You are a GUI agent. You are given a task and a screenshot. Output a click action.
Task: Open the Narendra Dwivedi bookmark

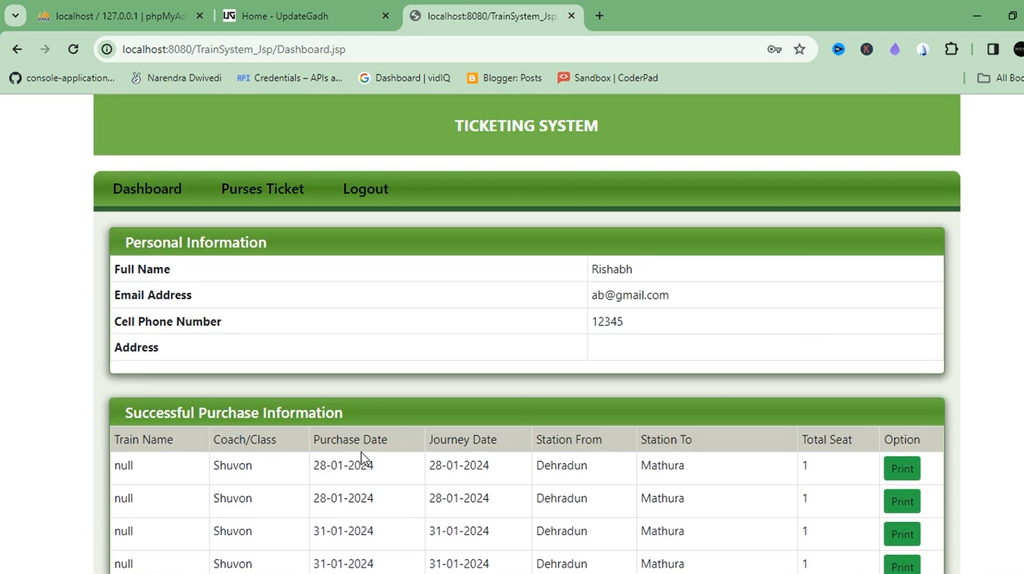pyautogui.click(x=176, y=78)
